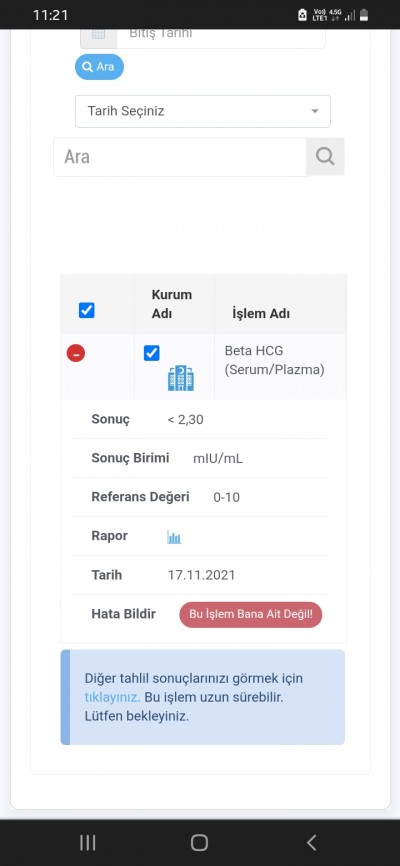The height and width of the screenshot is (866, 400).
Task: Click the magnifier search icon button
Action: tap(325, 157)
